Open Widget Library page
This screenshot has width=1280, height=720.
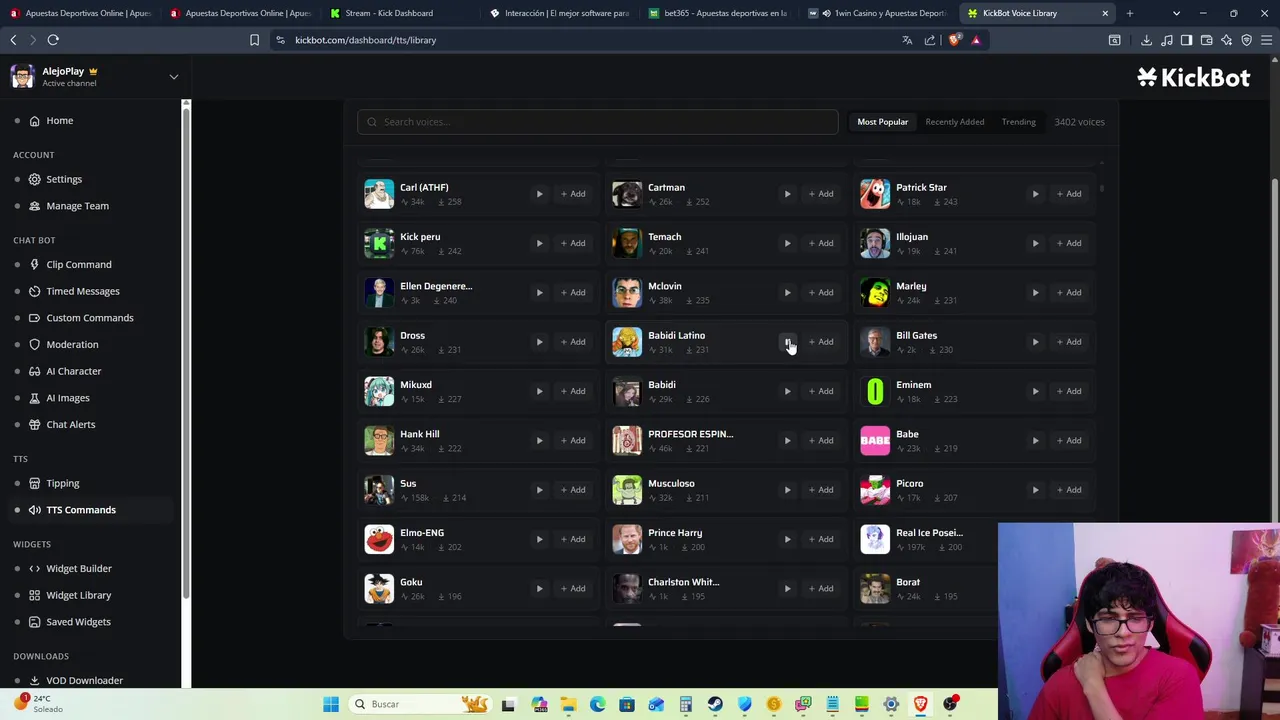79,595
